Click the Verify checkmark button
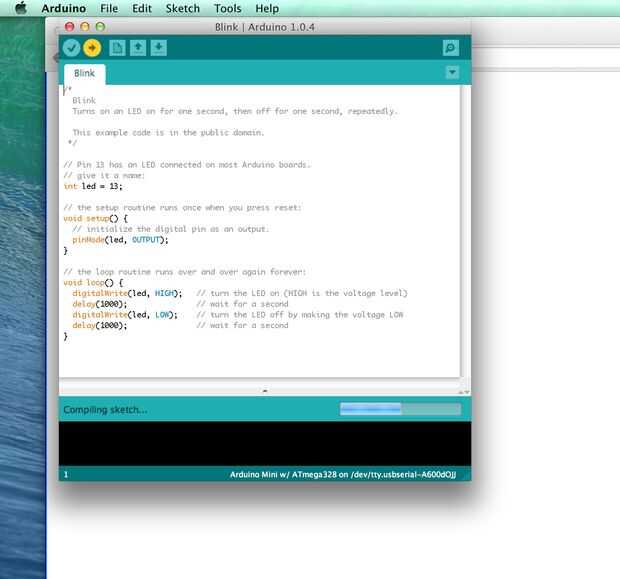Screen dimensions: 620x579 point(72,48)
